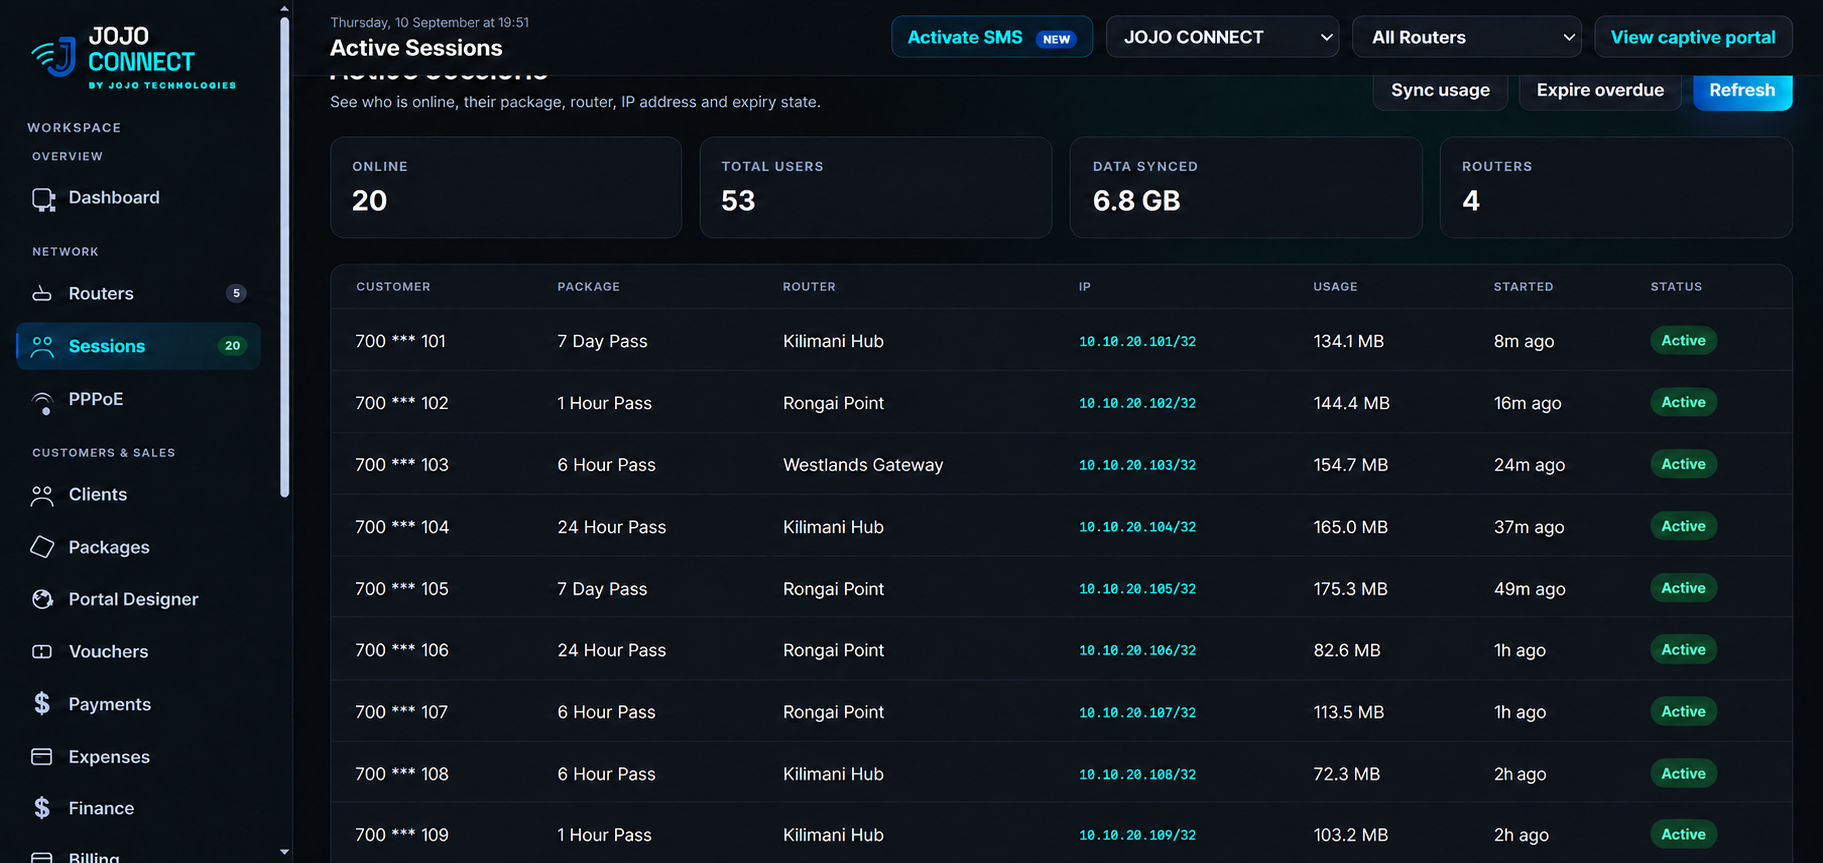Click IP address 10.10.20.102/32
The image size is (1823, 863).
(1137, 403)
